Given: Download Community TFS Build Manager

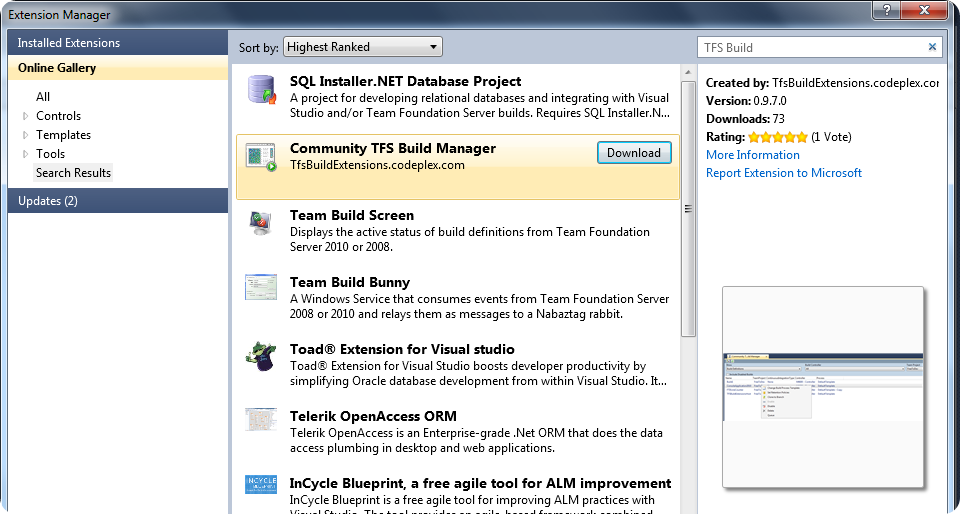Looking at the screenshot, I should (634, 153).
